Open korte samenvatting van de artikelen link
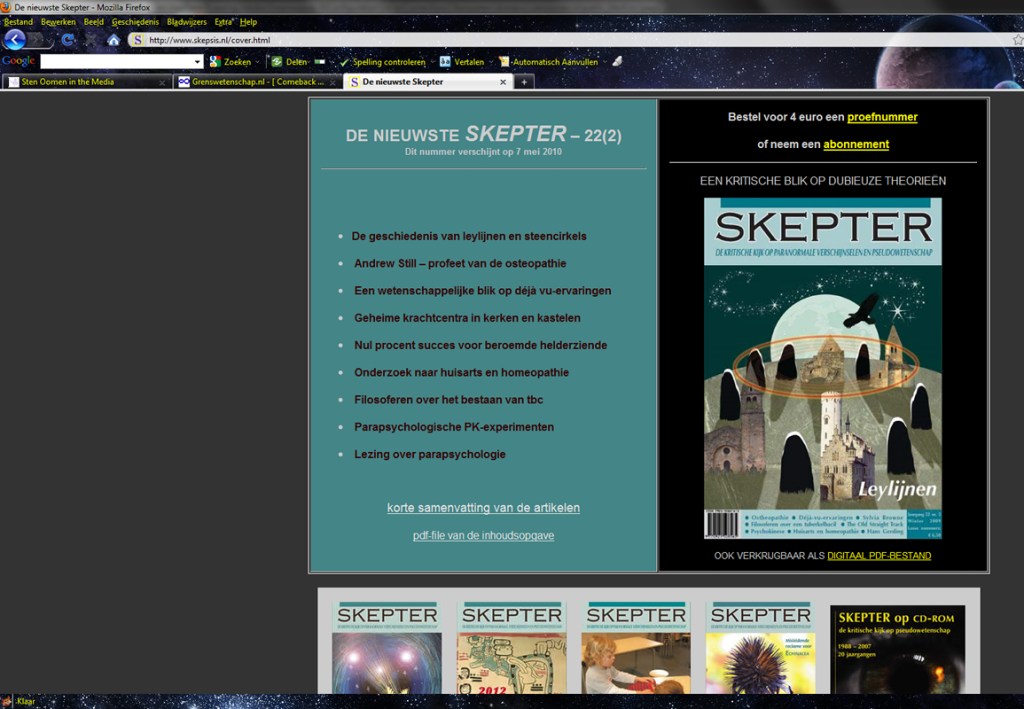Screen dimensions: 1024x709 [x=483, y=508]
